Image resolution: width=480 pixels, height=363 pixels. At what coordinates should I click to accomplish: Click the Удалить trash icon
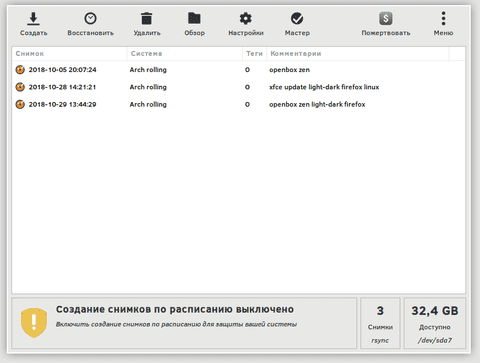147,19
